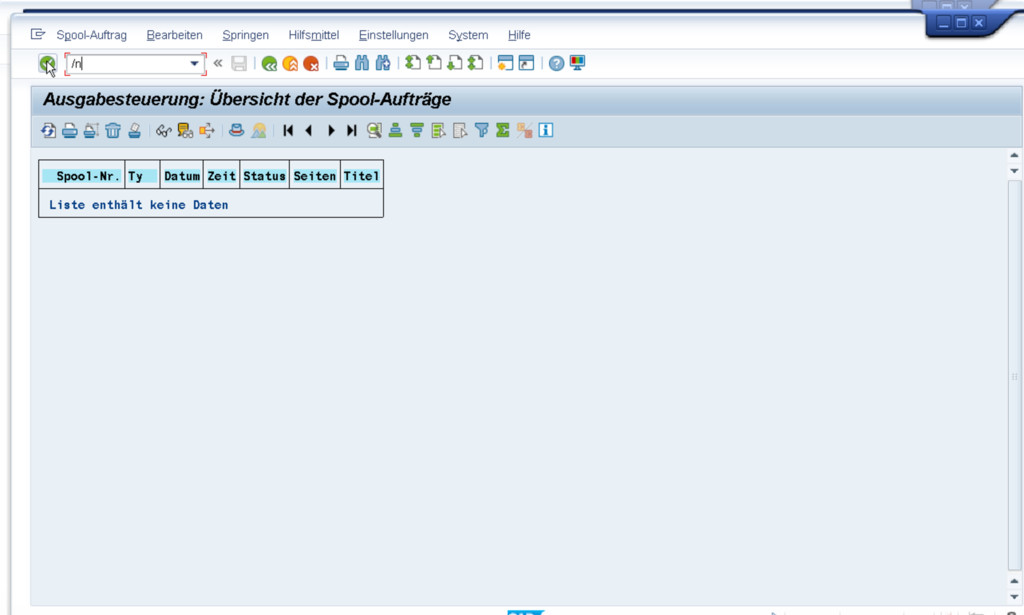Open the Spool-Auftrag menu
1024x615 pixels.
coord(91,35)
